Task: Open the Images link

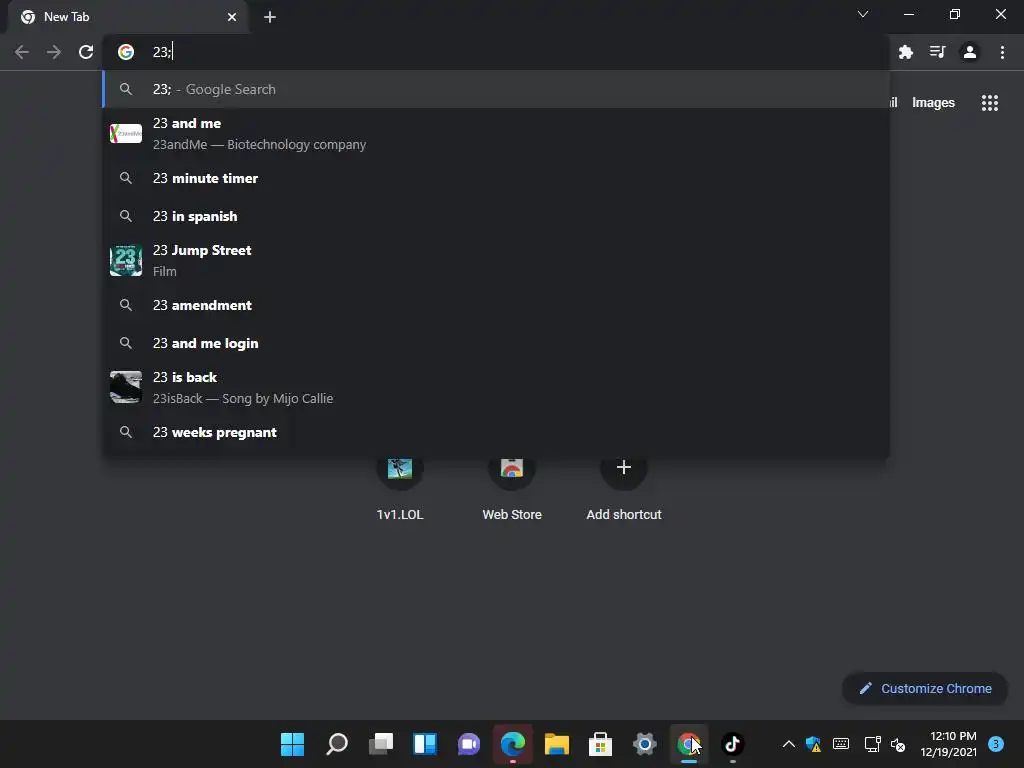Action: pyautogui.click(x=933, y=103)
